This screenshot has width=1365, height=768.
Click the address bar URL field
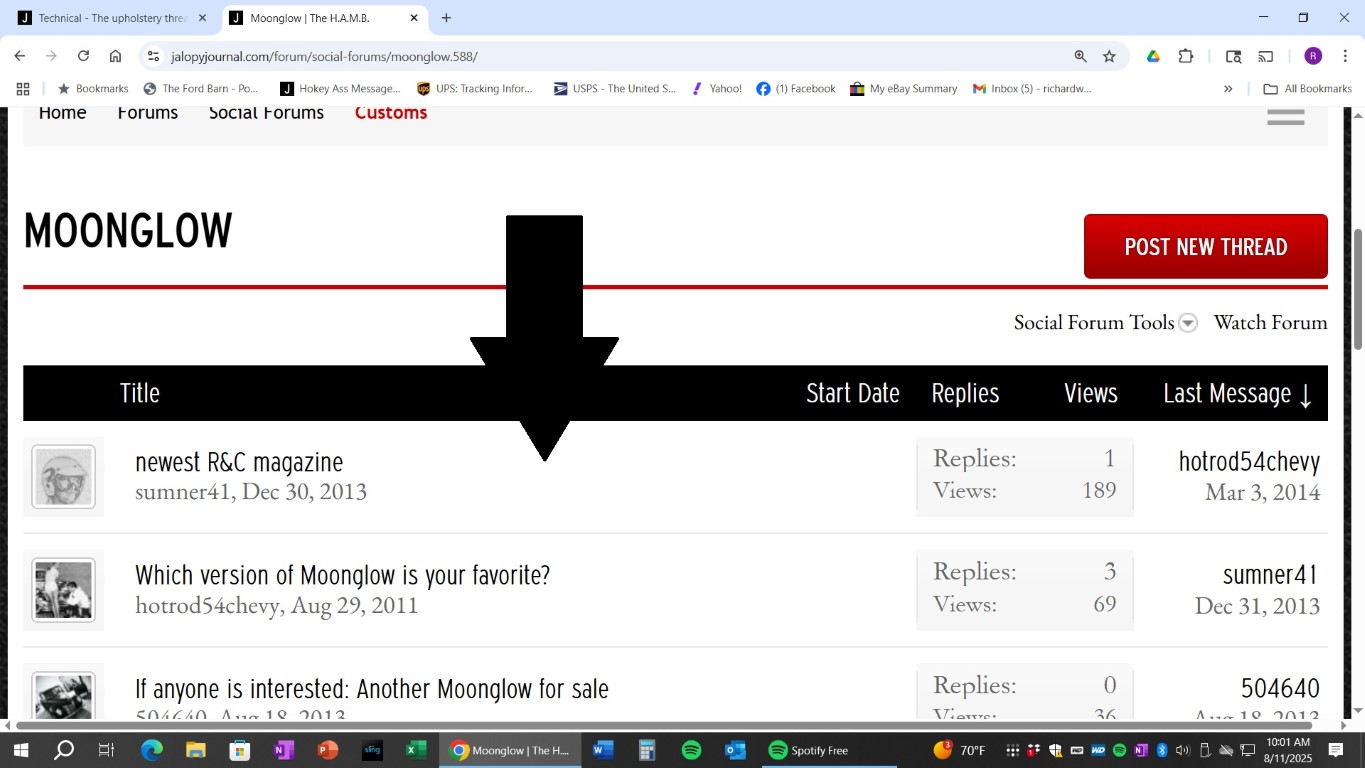[600, 56]
